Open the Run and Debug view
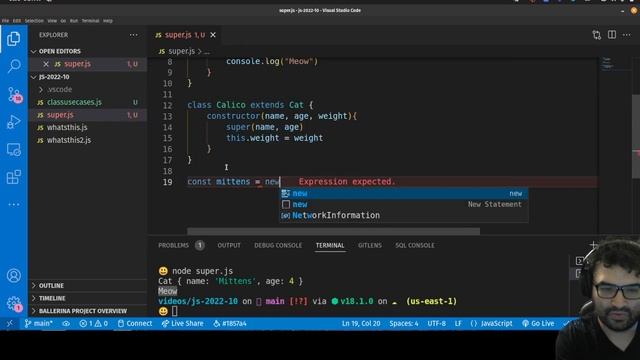The image size is (640, 360). (x=13, y=122)
